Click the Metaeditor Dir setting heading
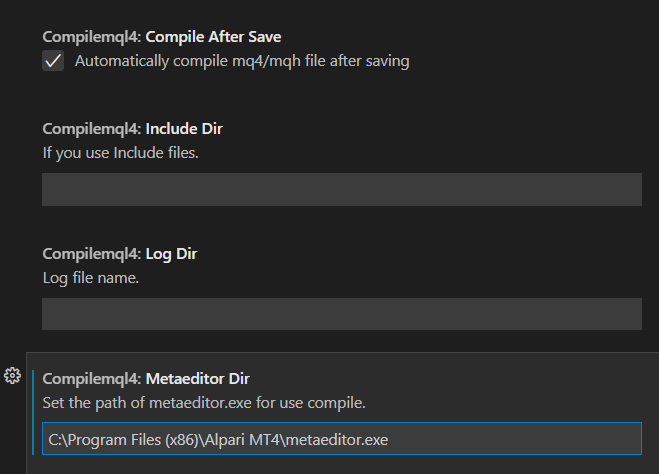Screen dimensions: 659x474 (x=146, y=379)
